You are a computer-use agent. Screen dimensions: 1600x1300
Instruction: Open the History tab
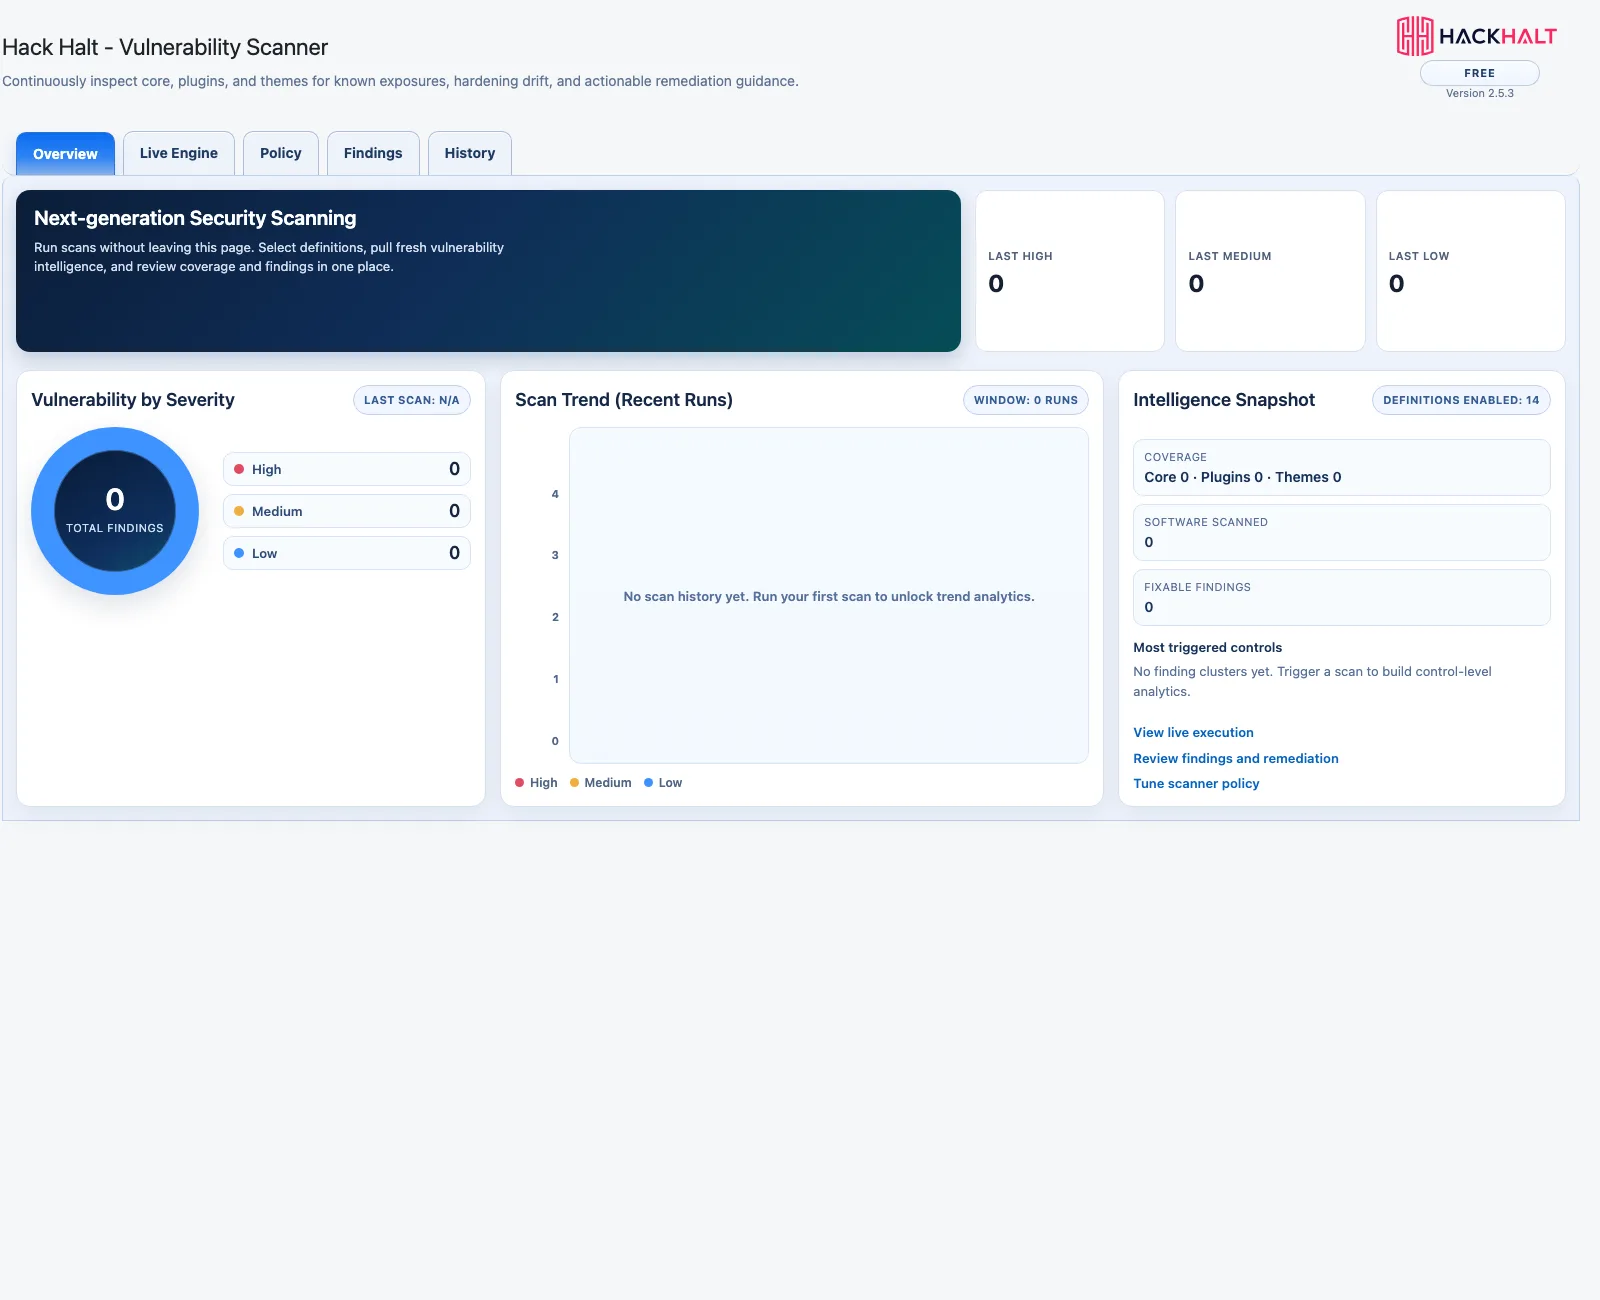point(470,153)
